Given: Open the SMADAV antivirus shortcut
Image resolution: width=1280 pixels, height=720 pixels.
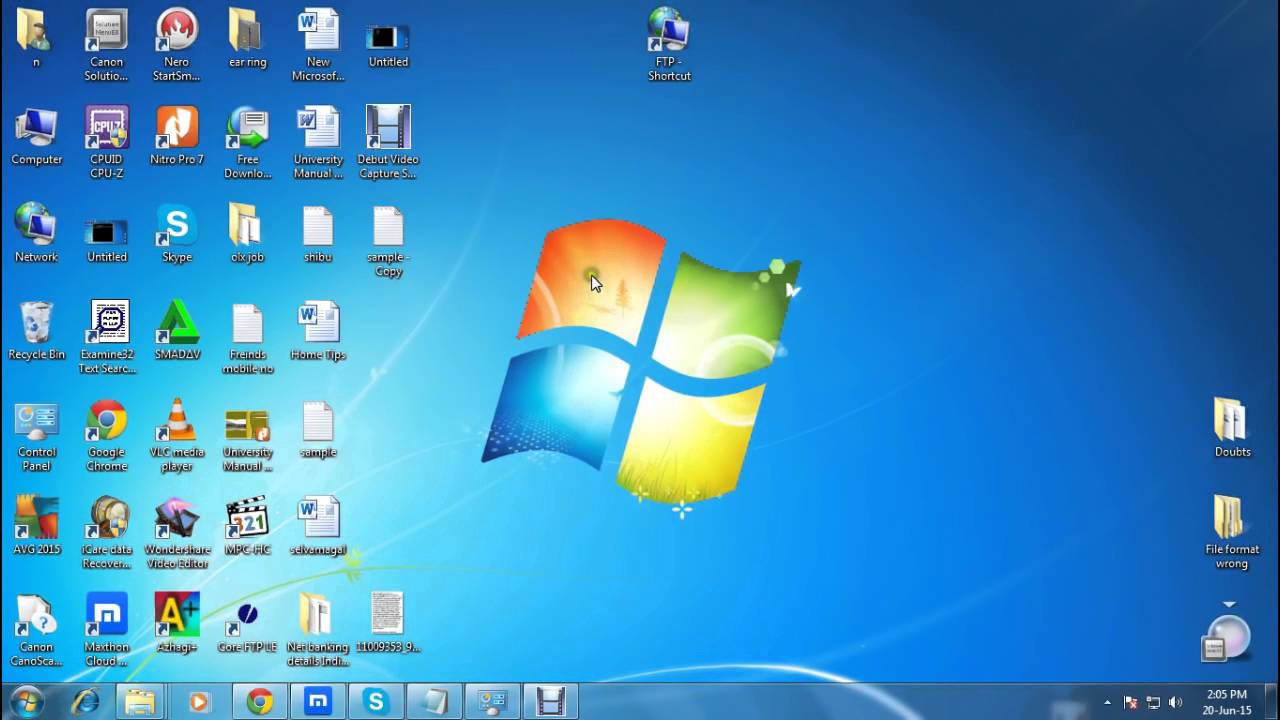Looking at the screenshot, I should pos(177,331).
